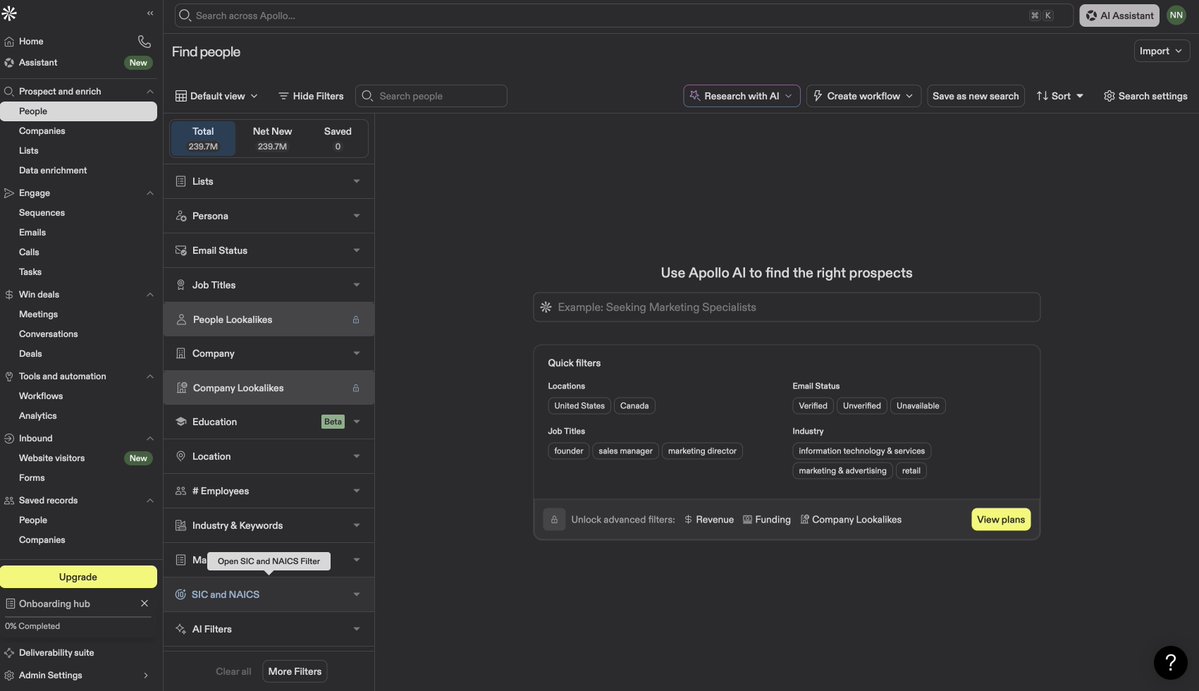Select the Net New tab
Screen dimensions: 1199x691
pyautogui.click(x=272, y=138)
